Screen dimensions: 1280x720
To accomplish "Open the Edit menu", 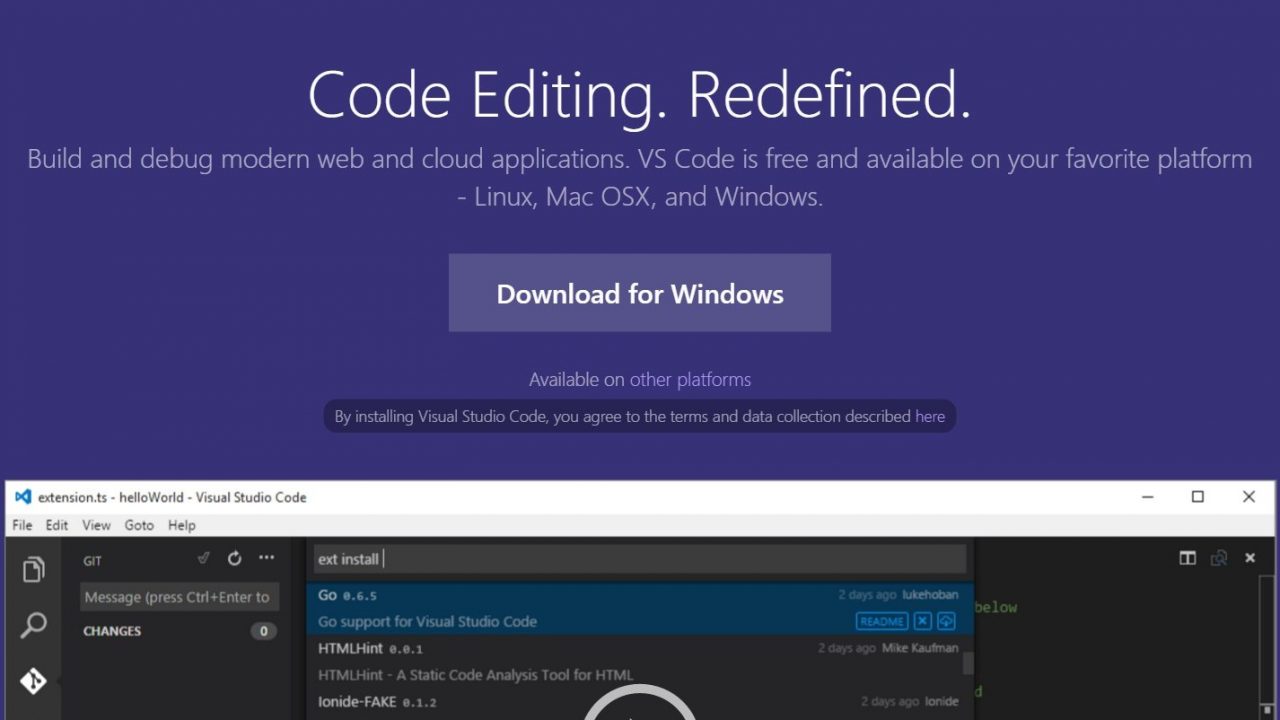I will 57,525.
